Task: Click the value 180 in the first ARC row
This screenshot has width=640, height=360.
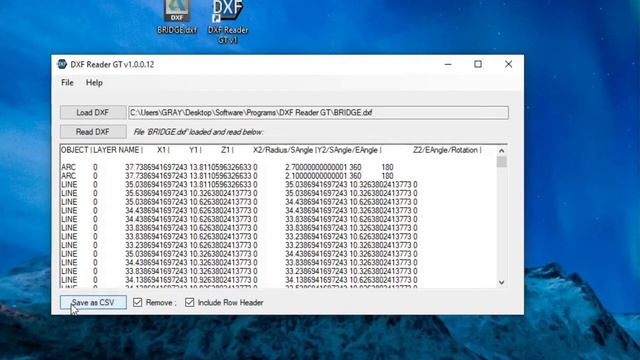Action: click(x=387, y=167)
